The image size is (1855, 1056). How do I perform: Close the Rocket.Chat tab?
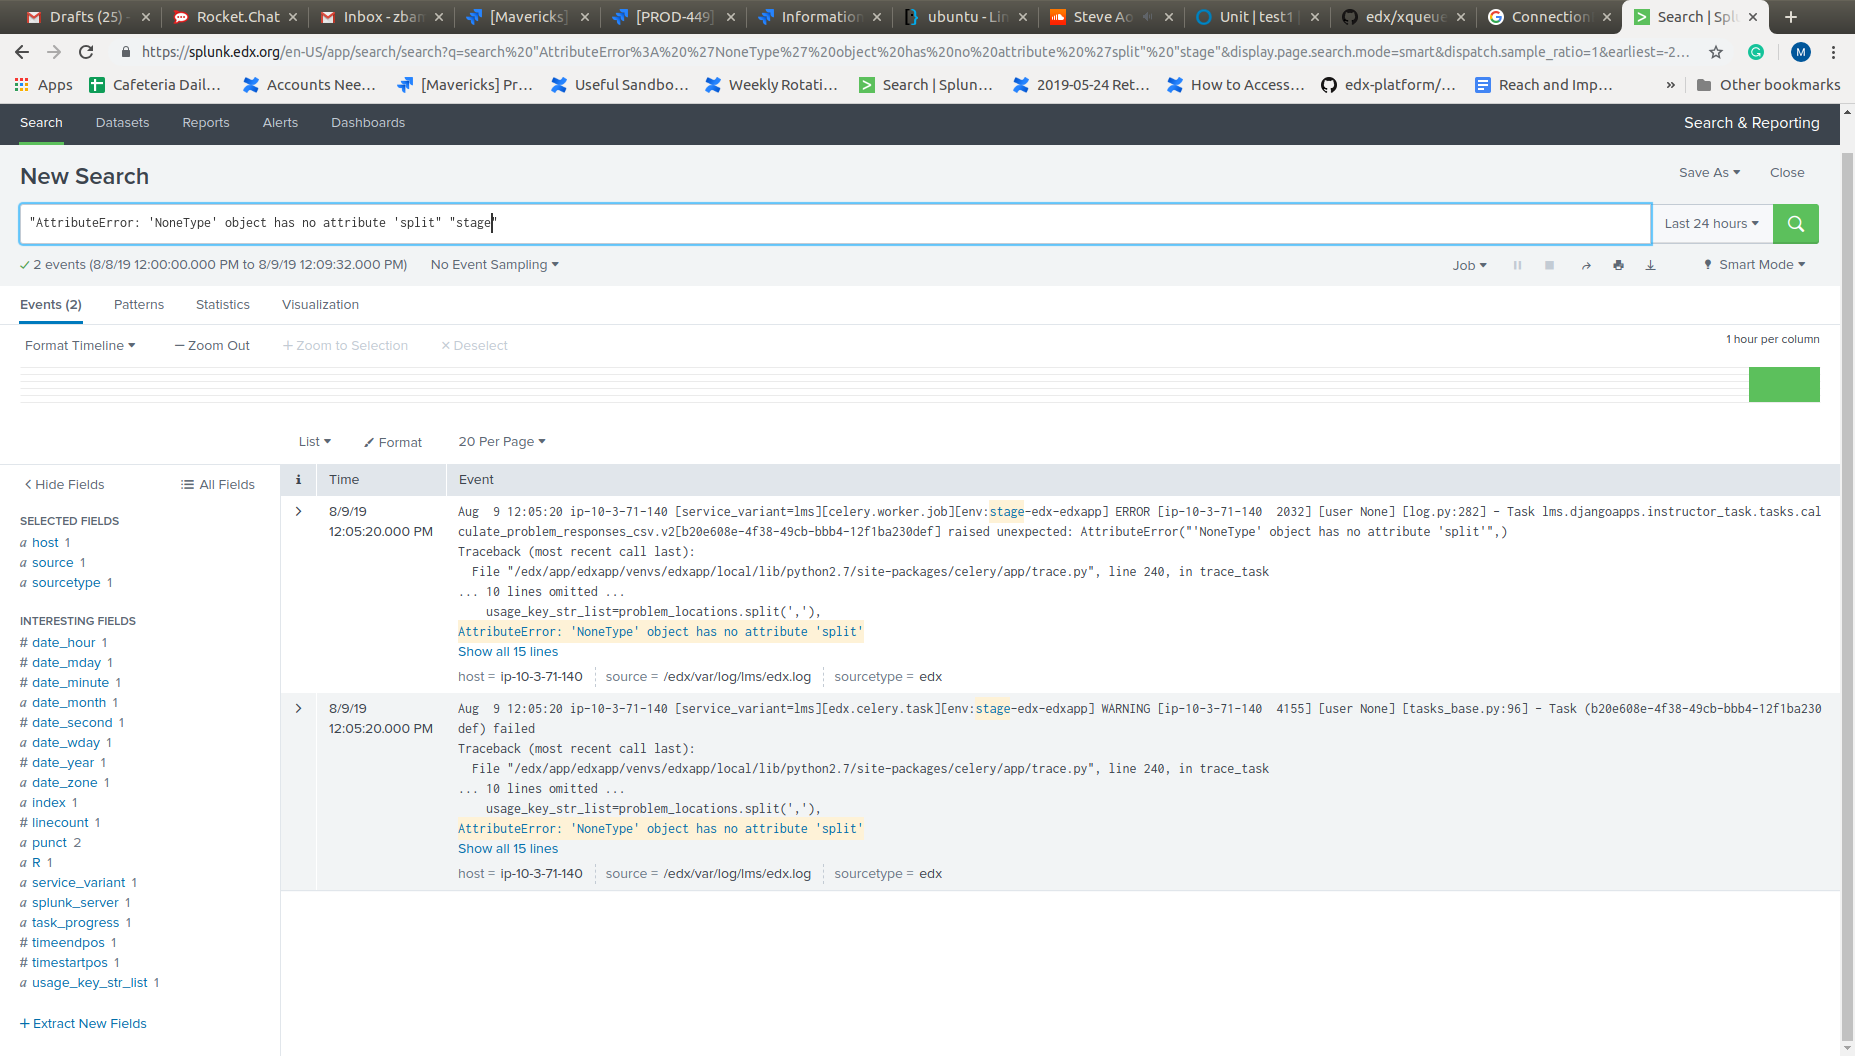tap(292, 17)
